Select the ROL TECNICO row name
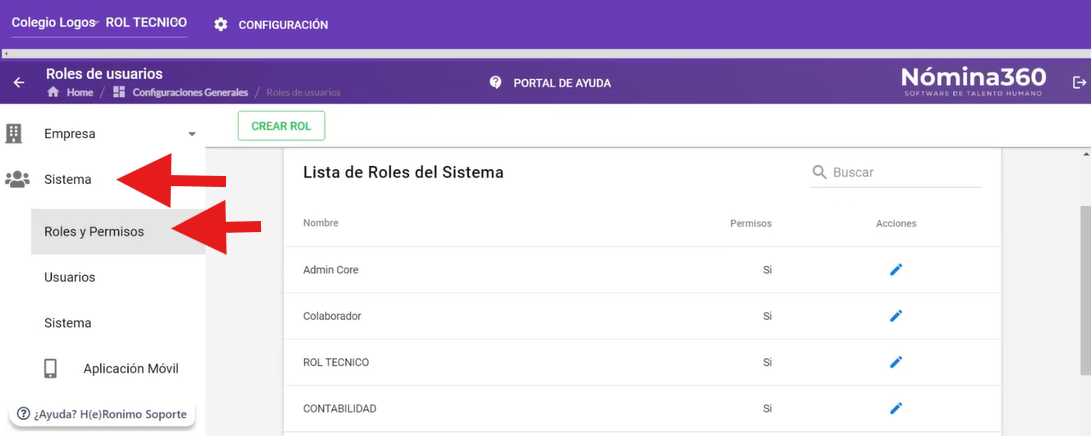 (336, 362)
